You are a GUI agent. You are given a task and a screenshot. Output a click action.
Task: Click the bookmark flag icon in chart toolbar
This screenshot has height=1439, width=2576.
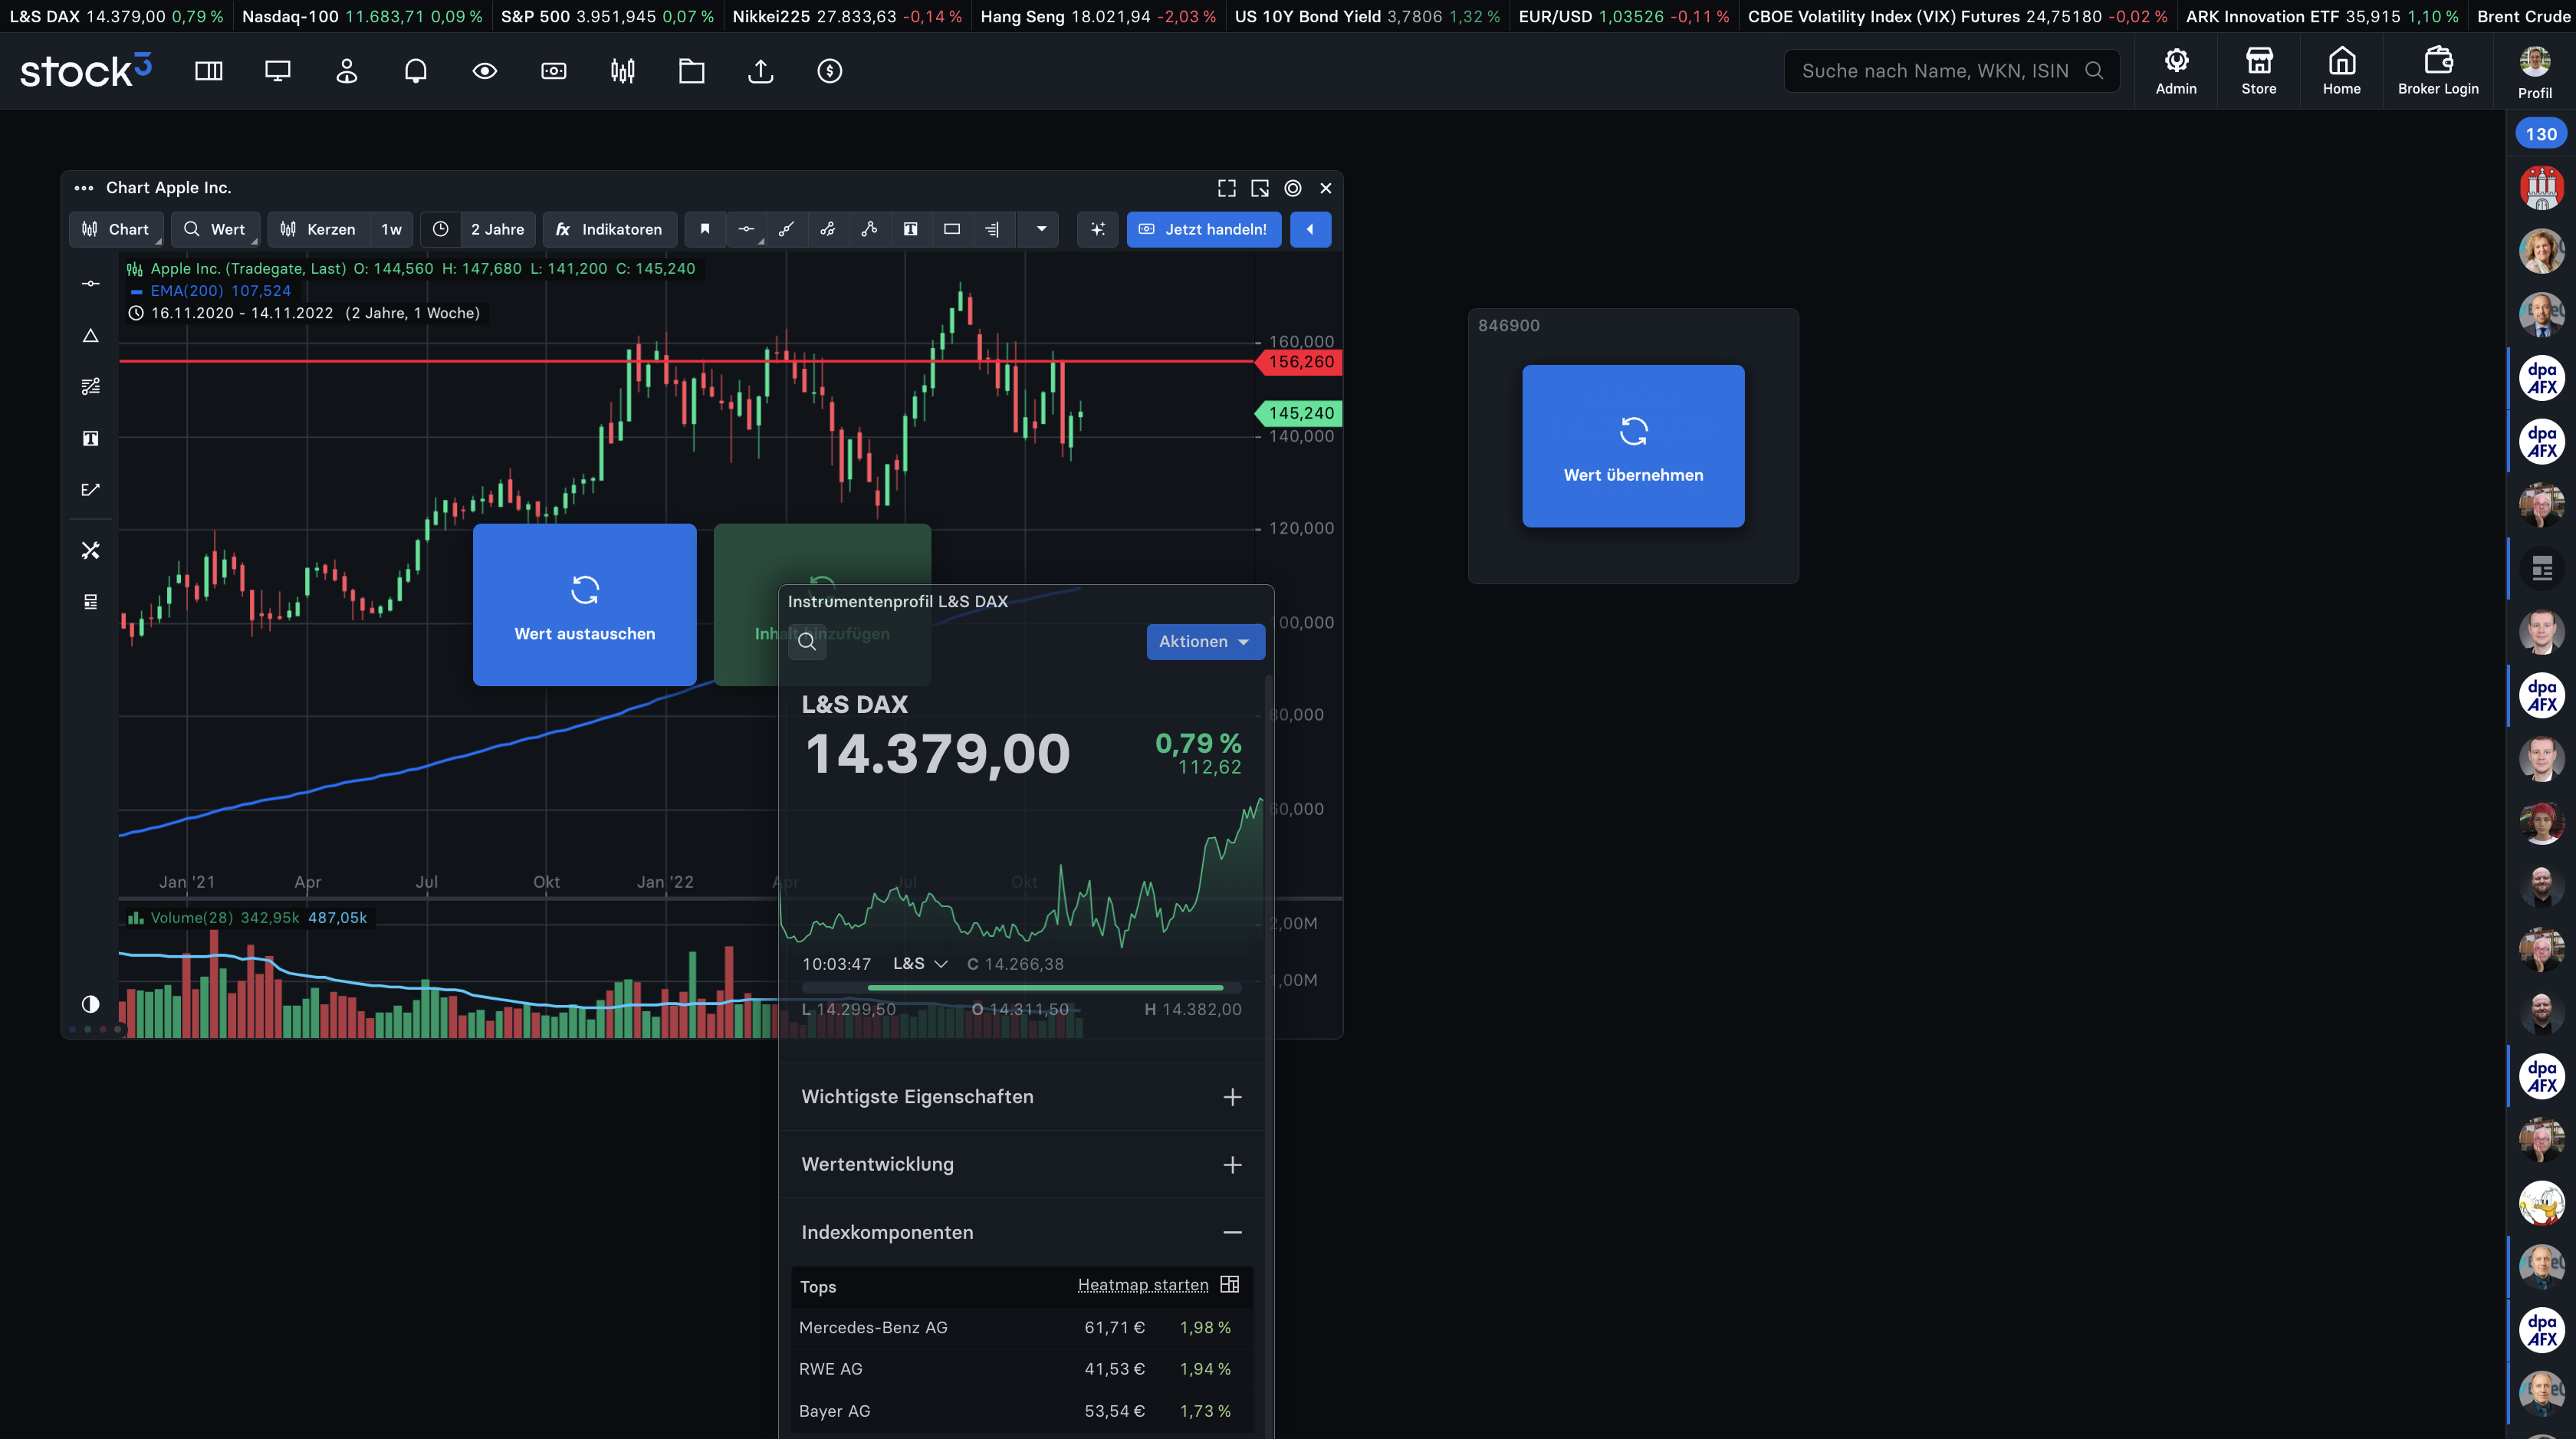704,229
